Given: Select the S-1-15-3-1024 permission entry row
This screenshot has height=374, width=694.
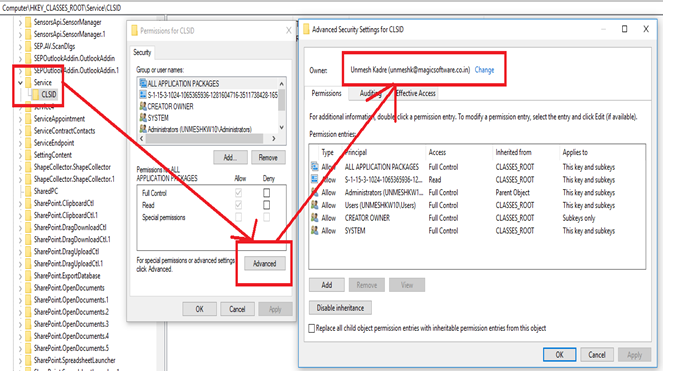Looking at the screenshot, I should pos(476,180).
